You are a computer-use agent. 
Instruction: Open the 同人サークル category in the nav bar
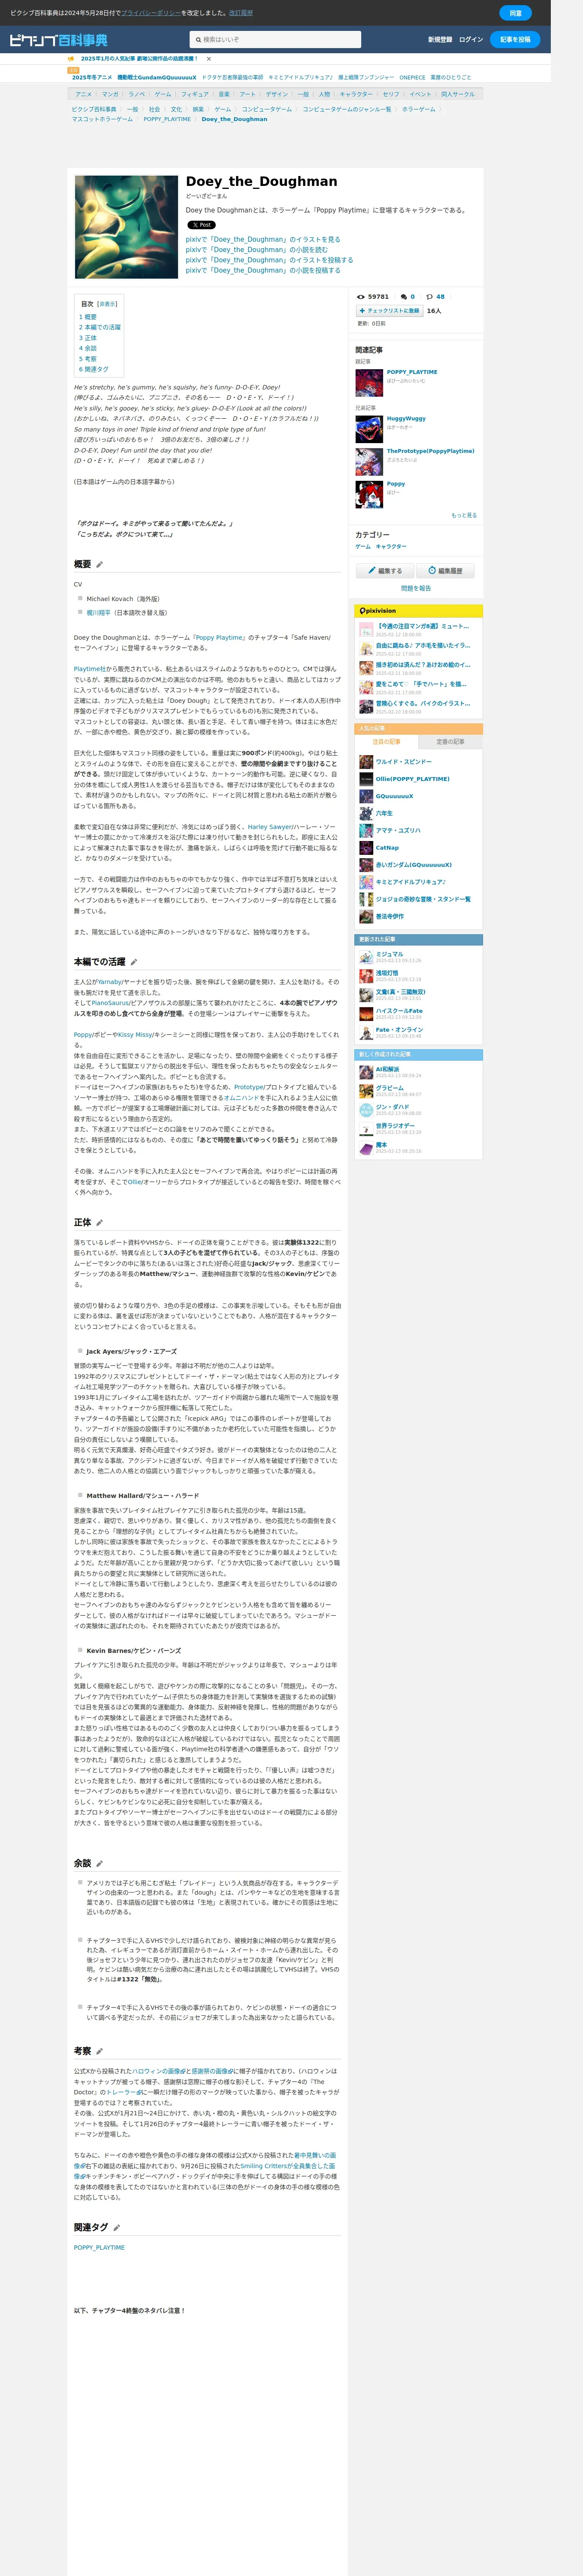tap(458, 94)
